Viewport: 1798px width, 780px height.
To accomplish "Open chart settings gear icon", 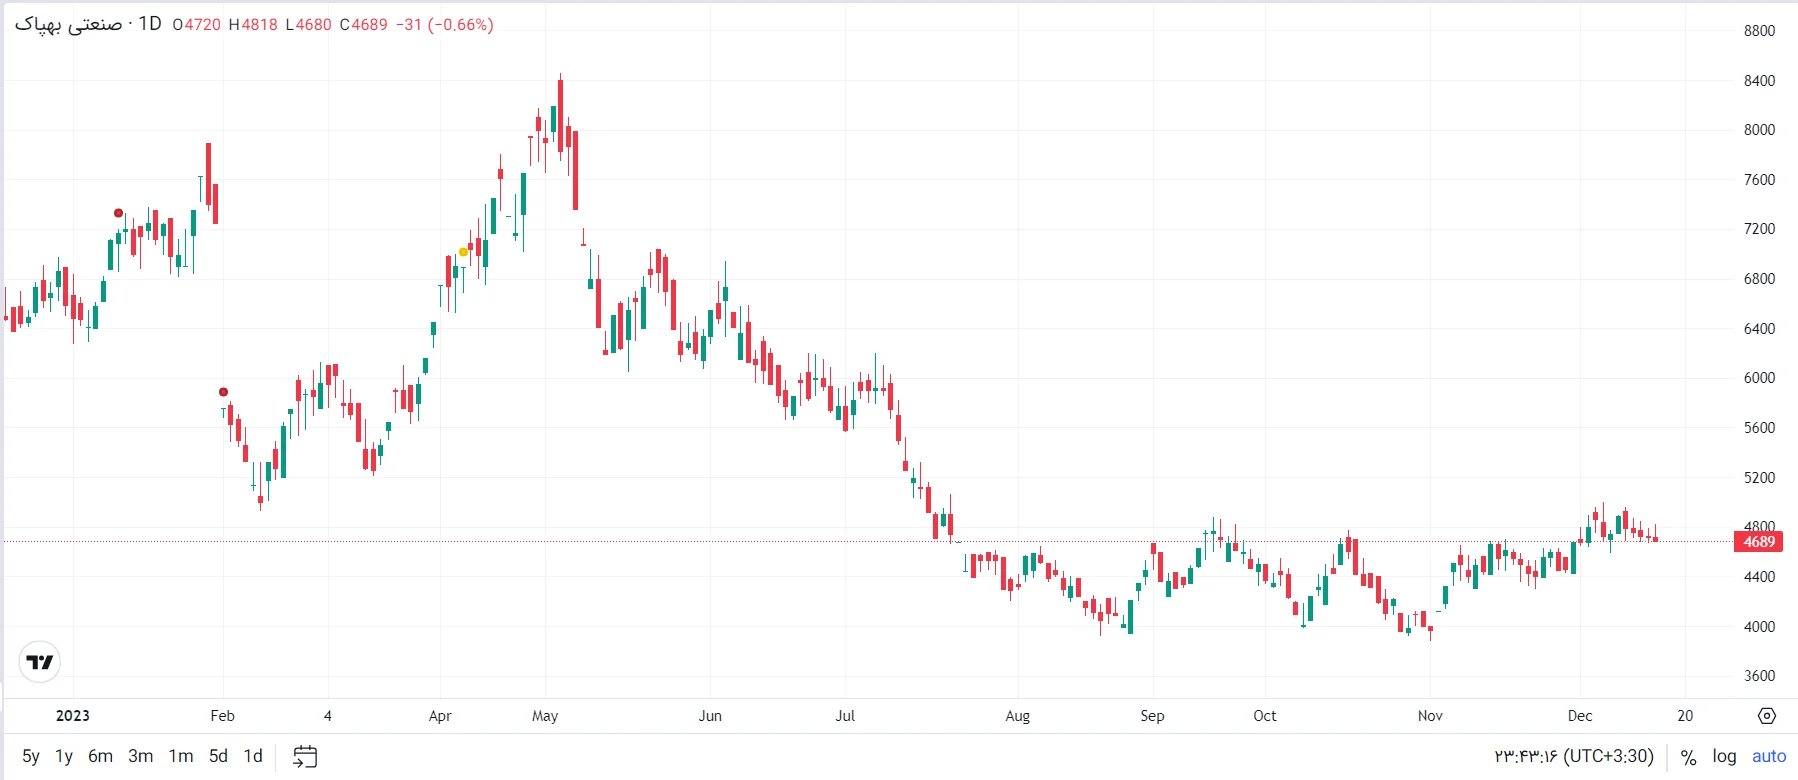I will pos(1767,716).
